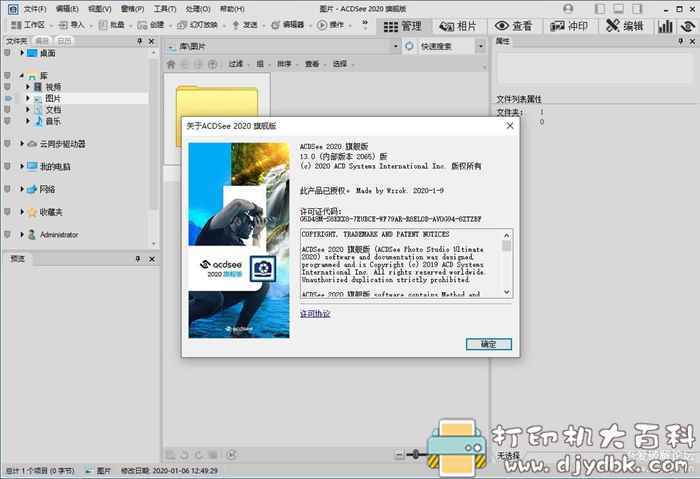
Task: Open the Quick Search options dropdown
Action: click(x=481, y=46)
